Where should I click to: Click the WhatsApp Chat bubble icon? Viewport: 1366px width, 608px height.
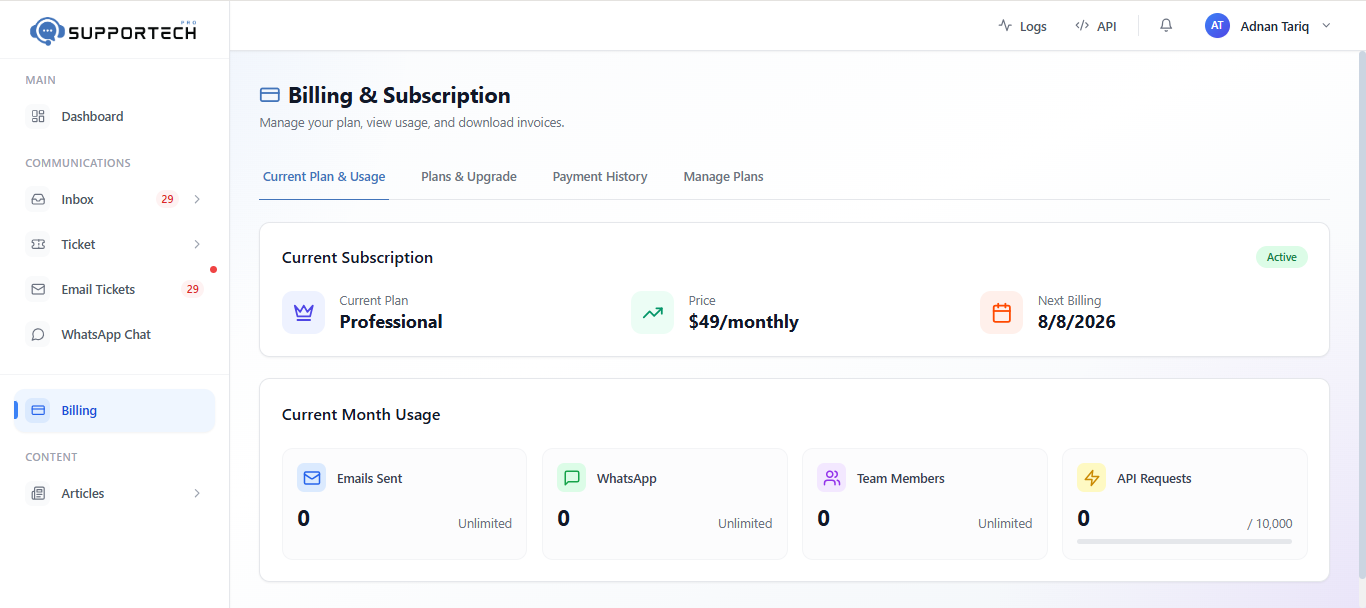point(38,334)
